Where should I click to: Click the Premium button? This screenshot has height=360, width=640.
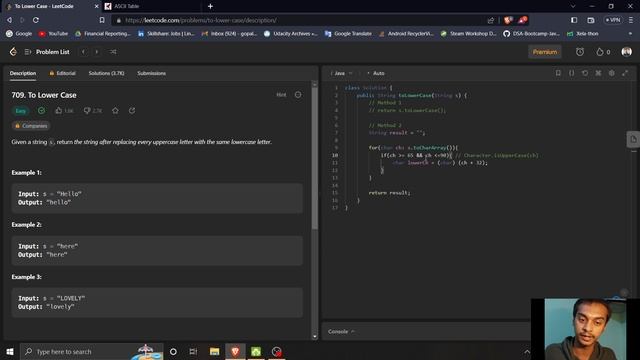tap(545, 52)
